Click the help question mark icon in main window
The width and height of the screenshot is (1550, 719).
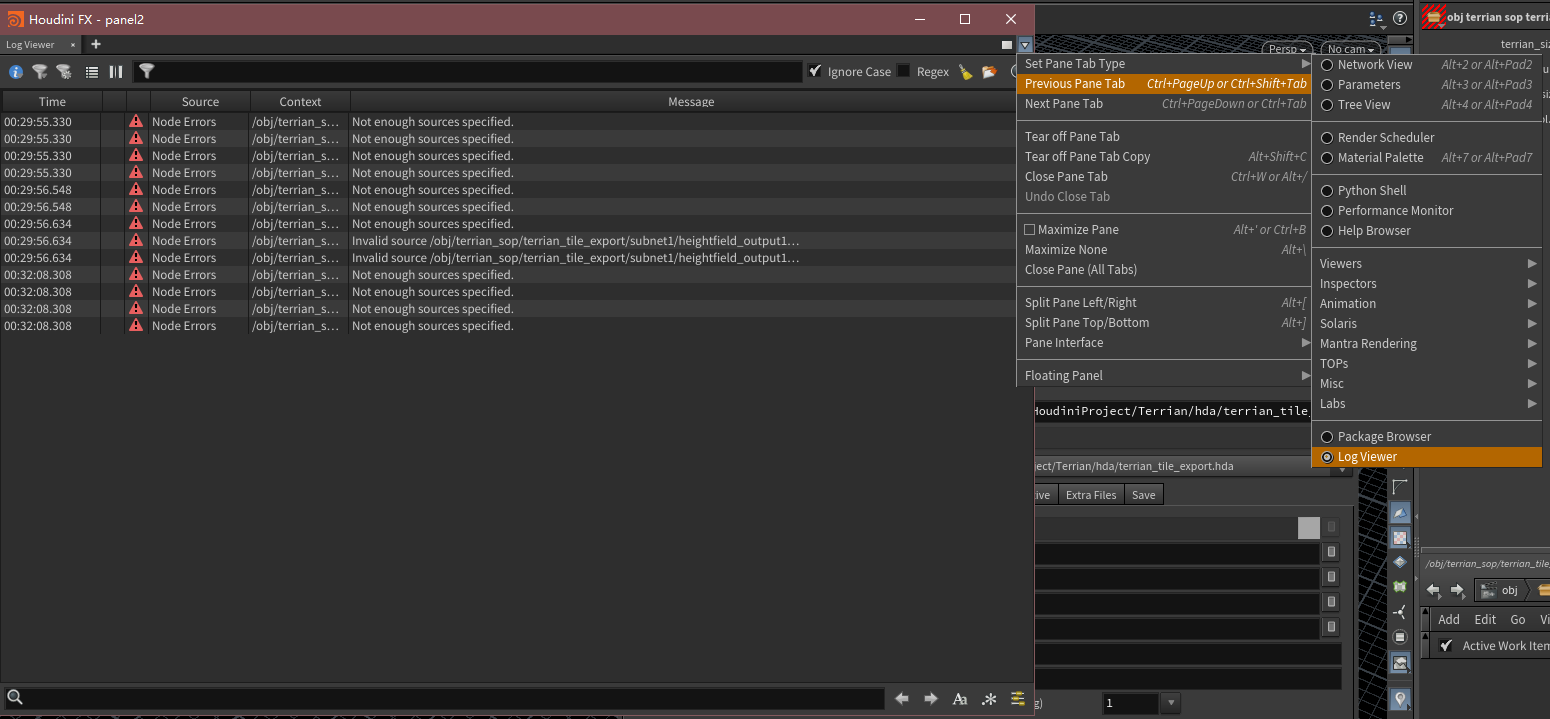1400,18
